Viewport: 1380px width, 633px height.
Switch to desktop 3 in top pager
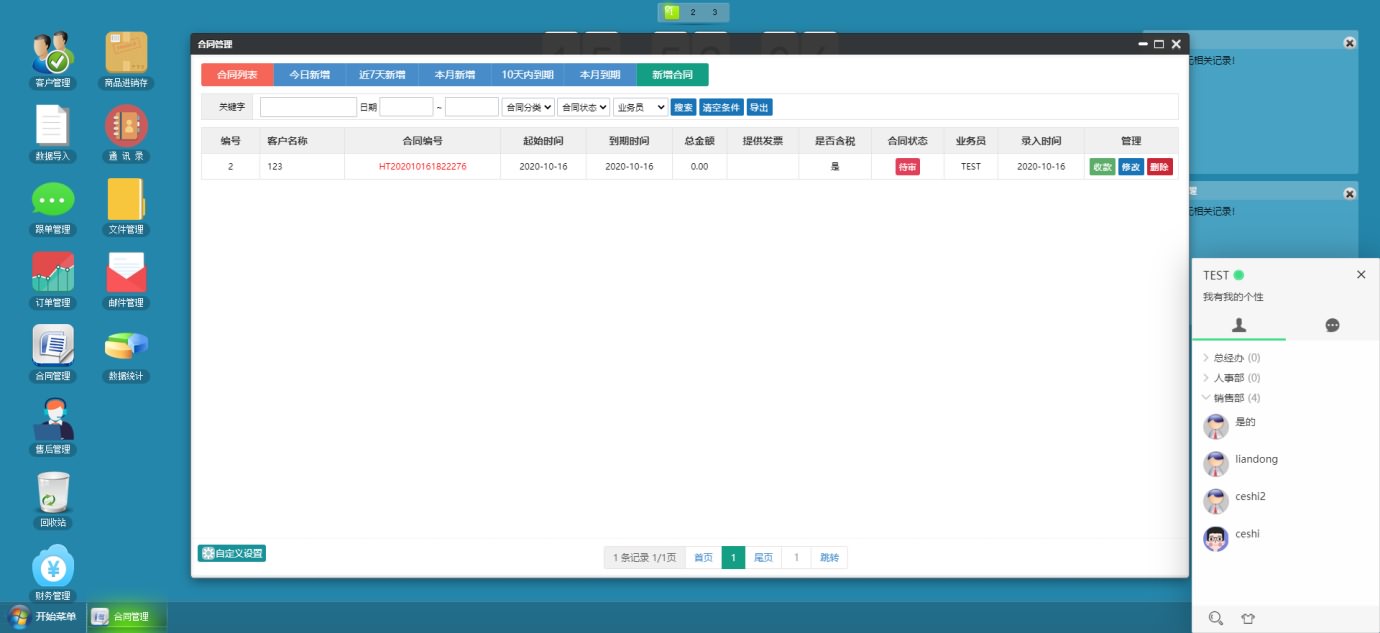(715, 12)
